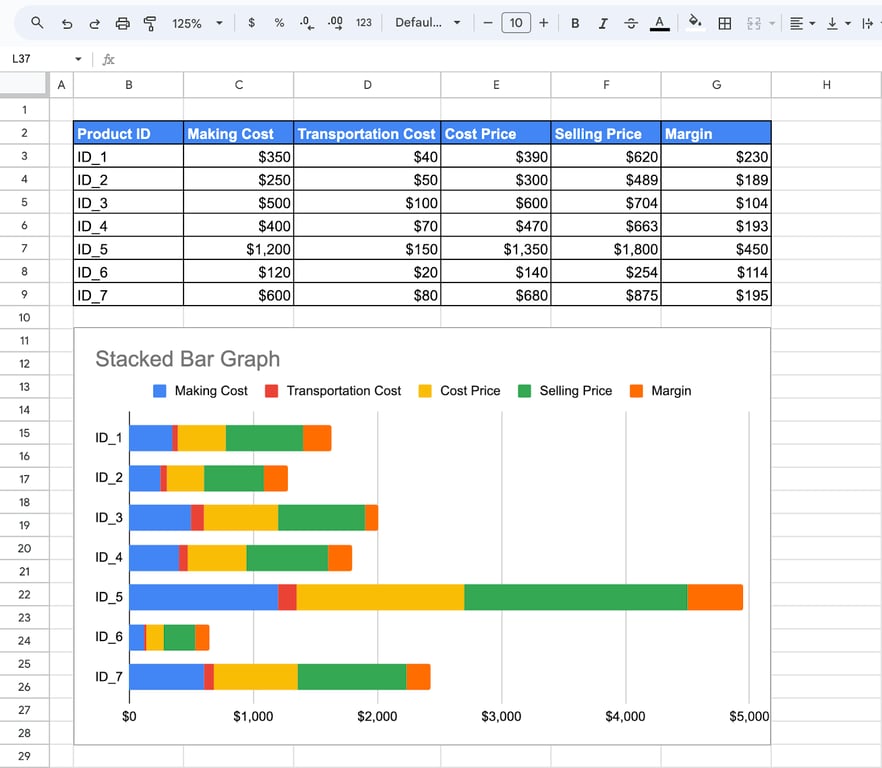Screen dimensions: 882x768
Task: Format as percent
Action: point(279,23)
